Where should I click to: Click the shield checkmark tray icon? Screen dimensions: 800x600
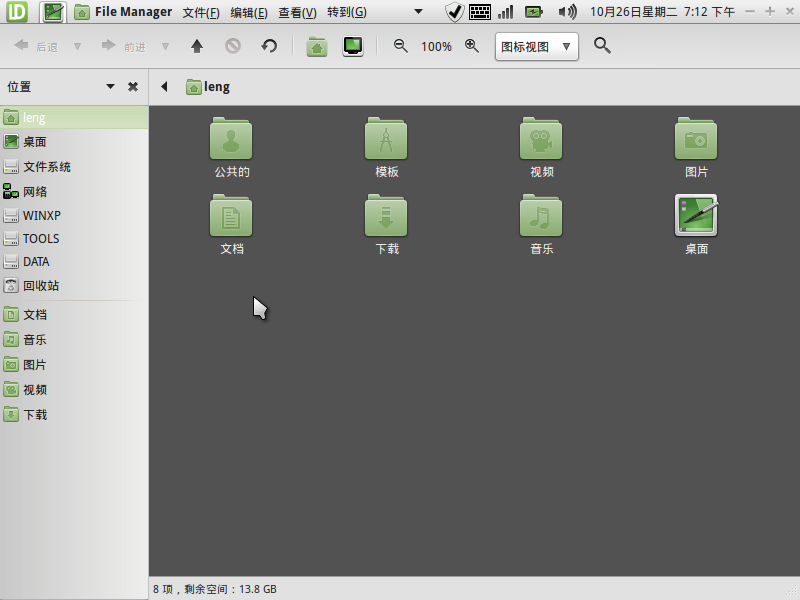coord(454,12)
